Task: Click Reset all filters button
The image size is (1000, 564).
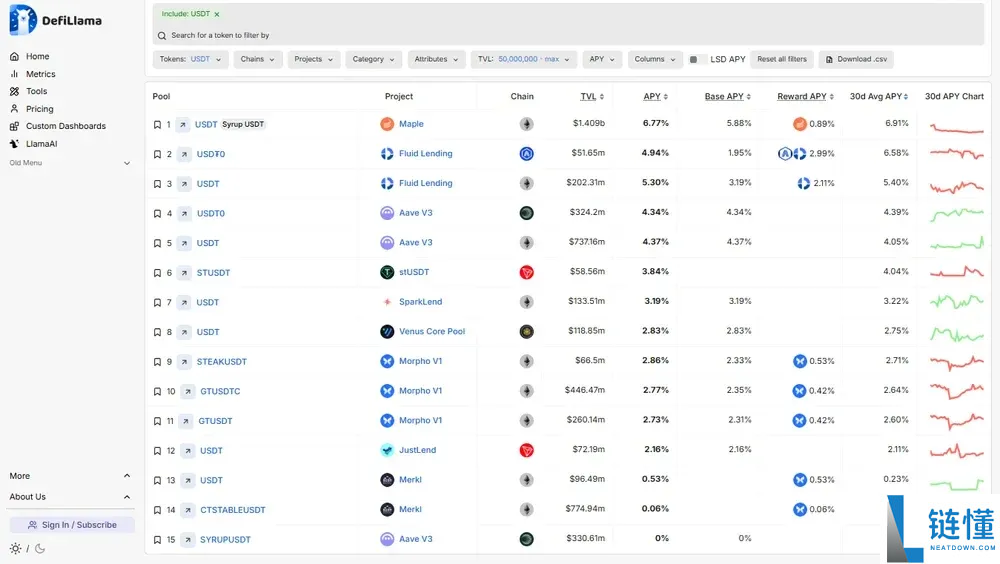Action: tap(782, 59)
